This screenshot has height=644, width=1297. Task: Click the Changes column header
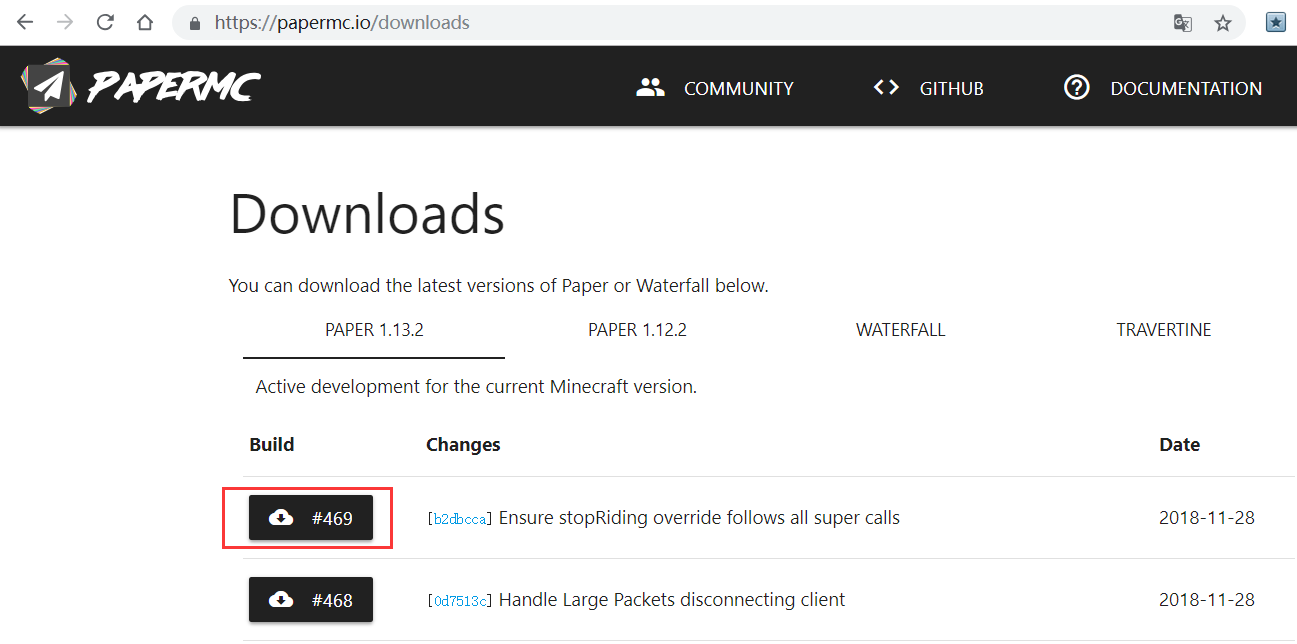(x=463, y=444)
